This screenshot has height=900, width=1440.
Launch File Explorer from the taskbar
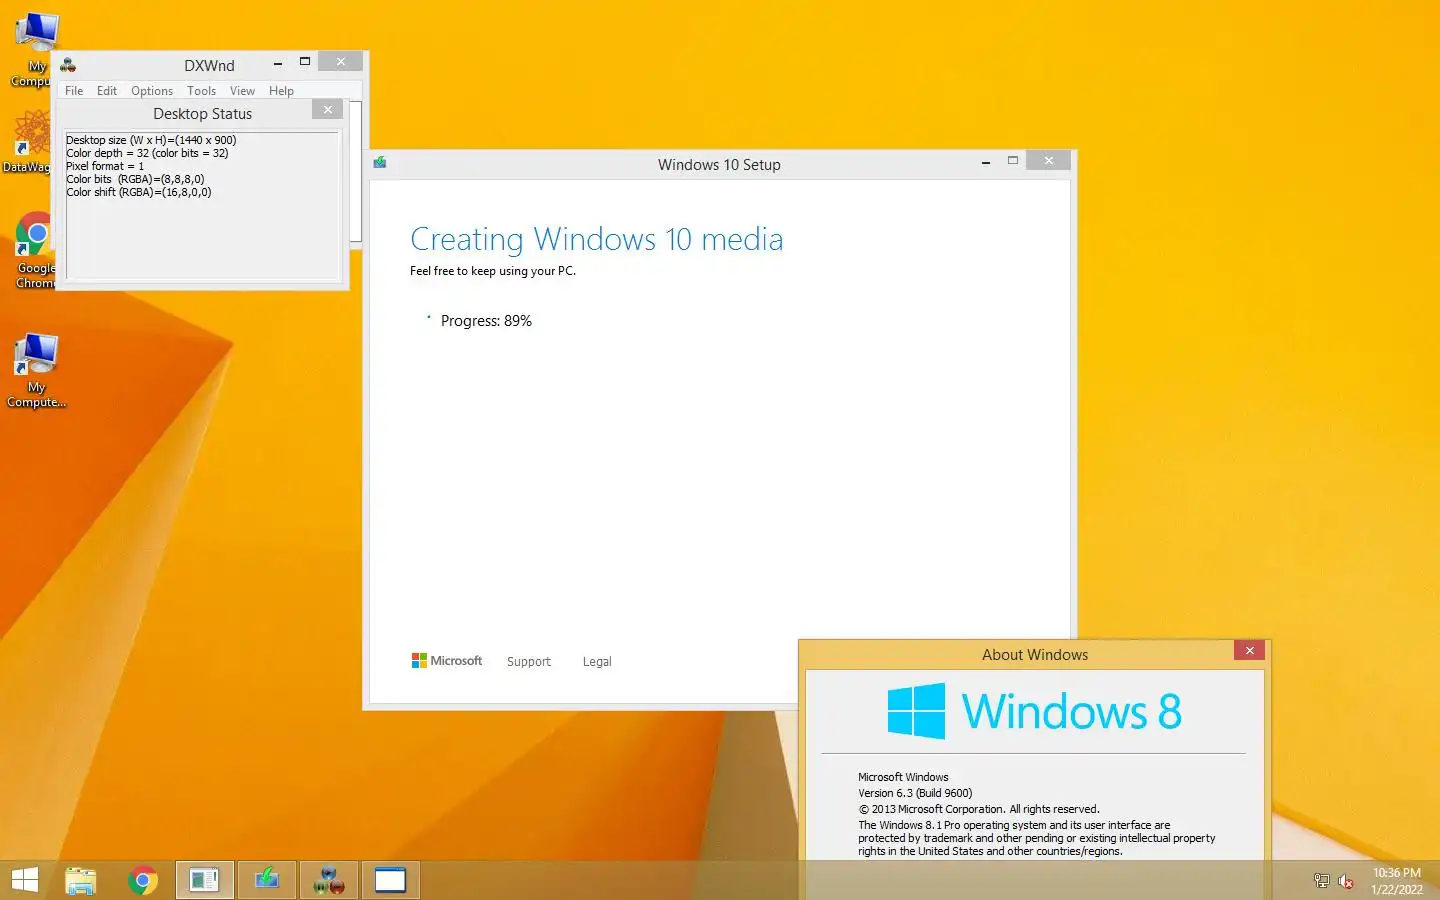click(x=81, y=880)
